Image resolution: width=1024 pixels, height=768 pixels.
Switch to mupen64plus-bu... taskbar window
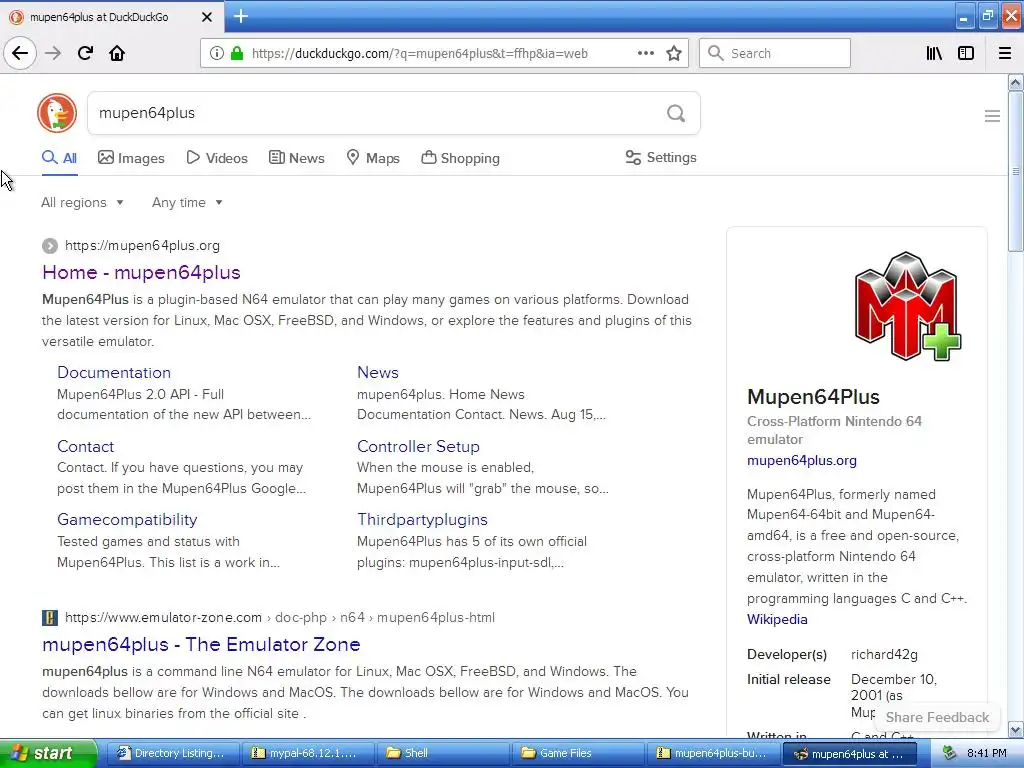712,753
